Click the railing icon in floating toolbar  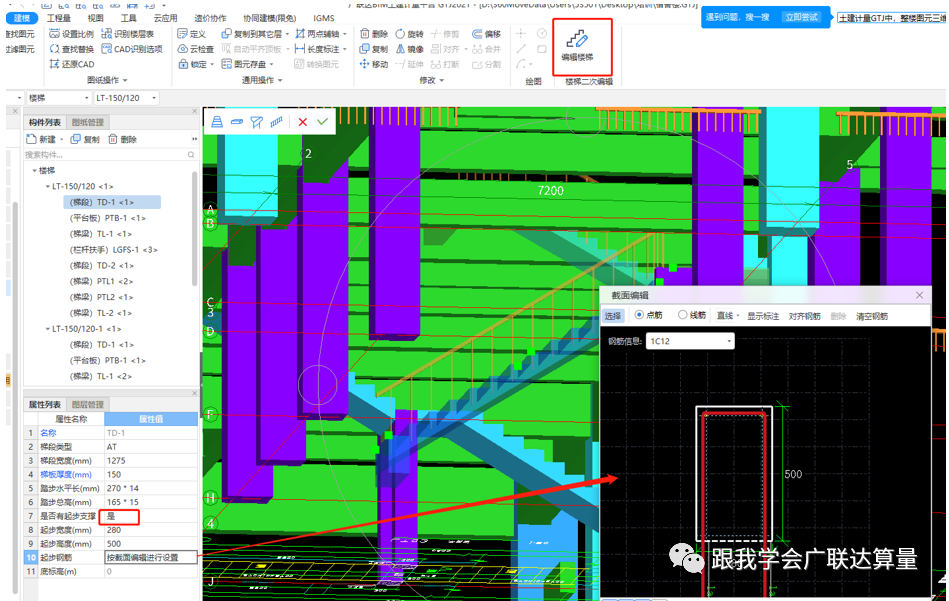(x=277, y=122)
